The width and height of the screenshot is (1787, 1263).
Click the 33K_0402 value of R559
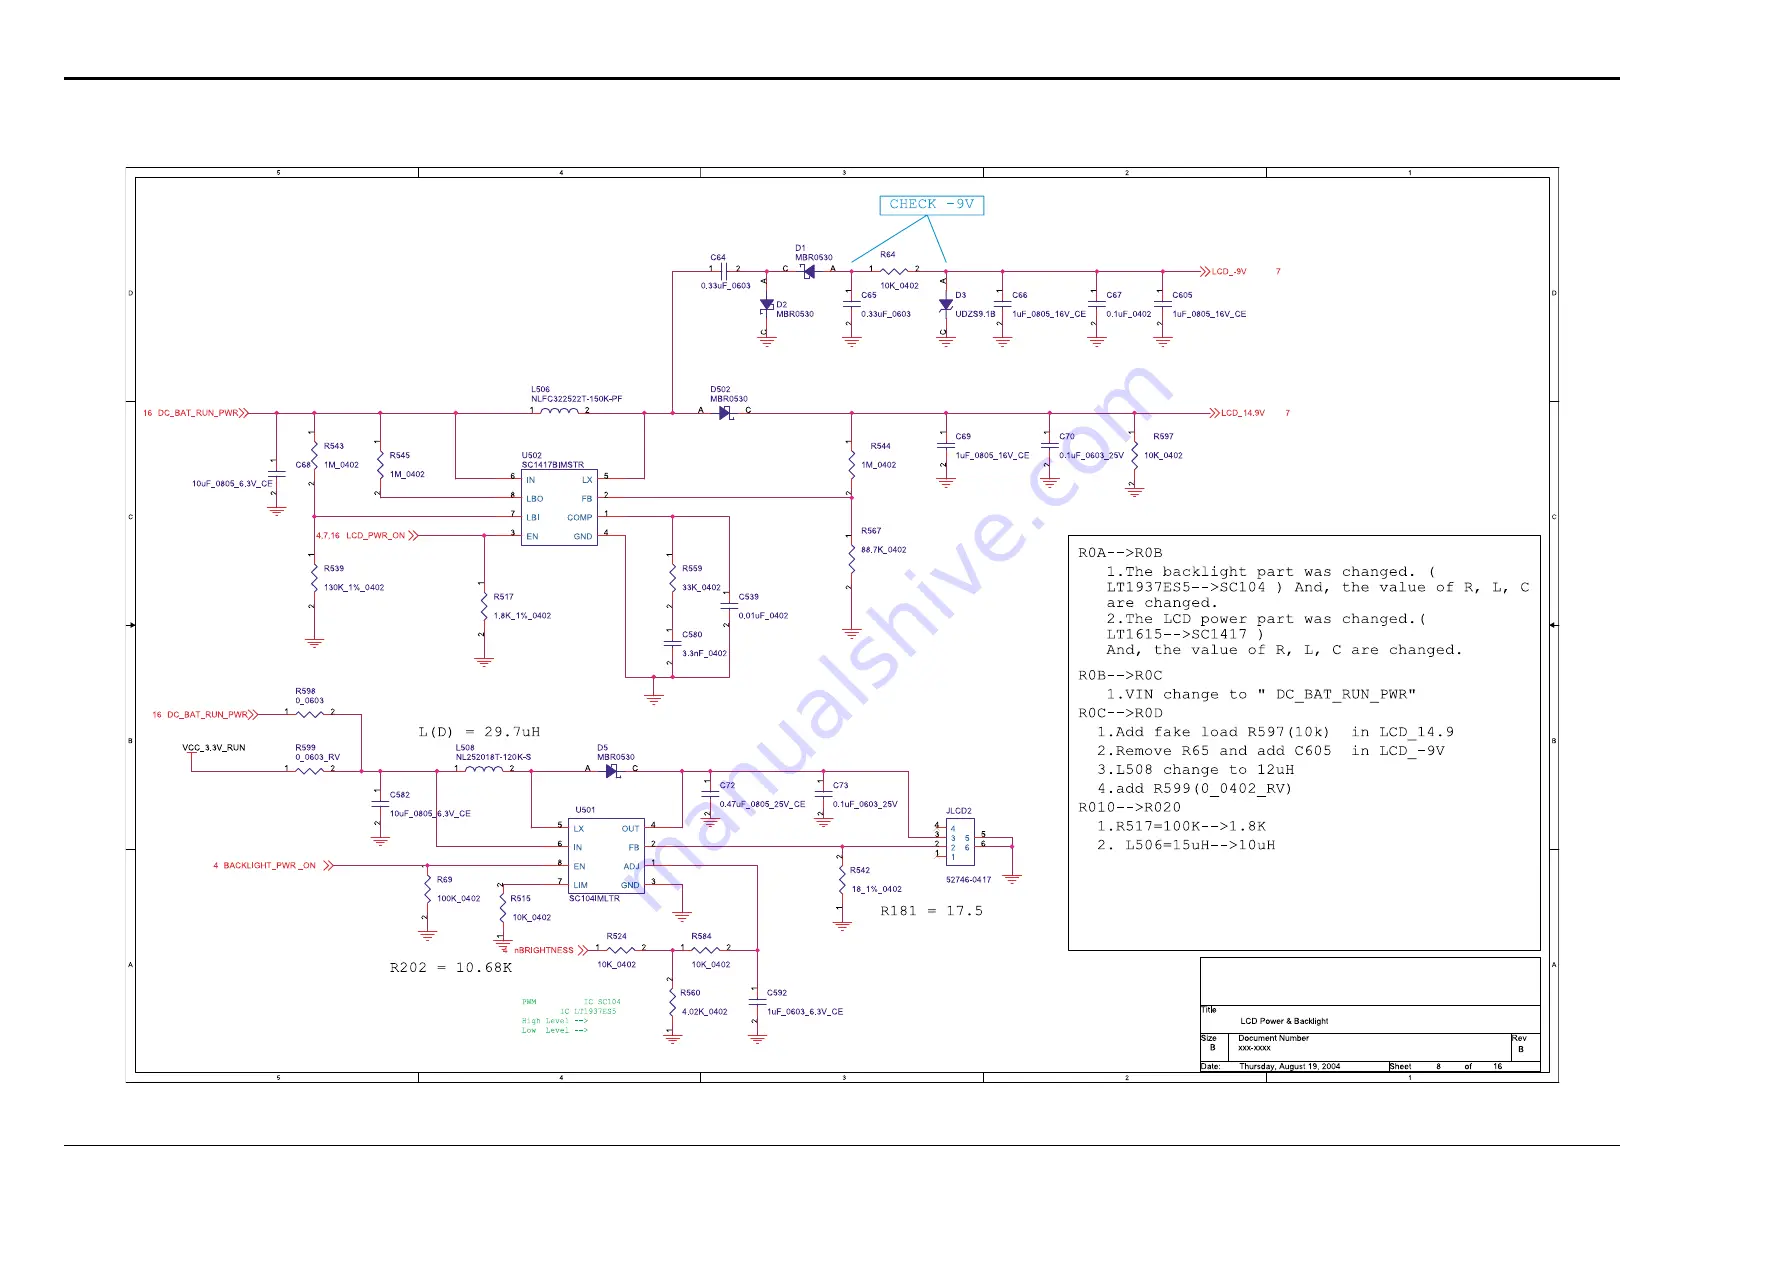click(x=701, y=588)
